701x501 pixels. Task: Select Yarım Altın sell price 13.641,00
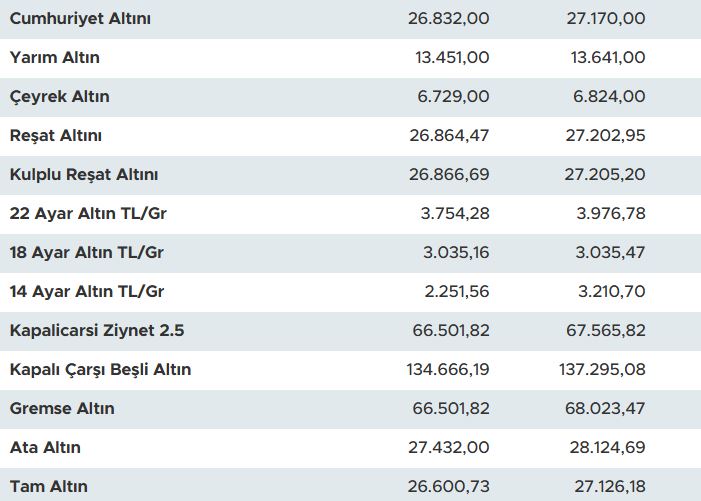tap(605, 58)
